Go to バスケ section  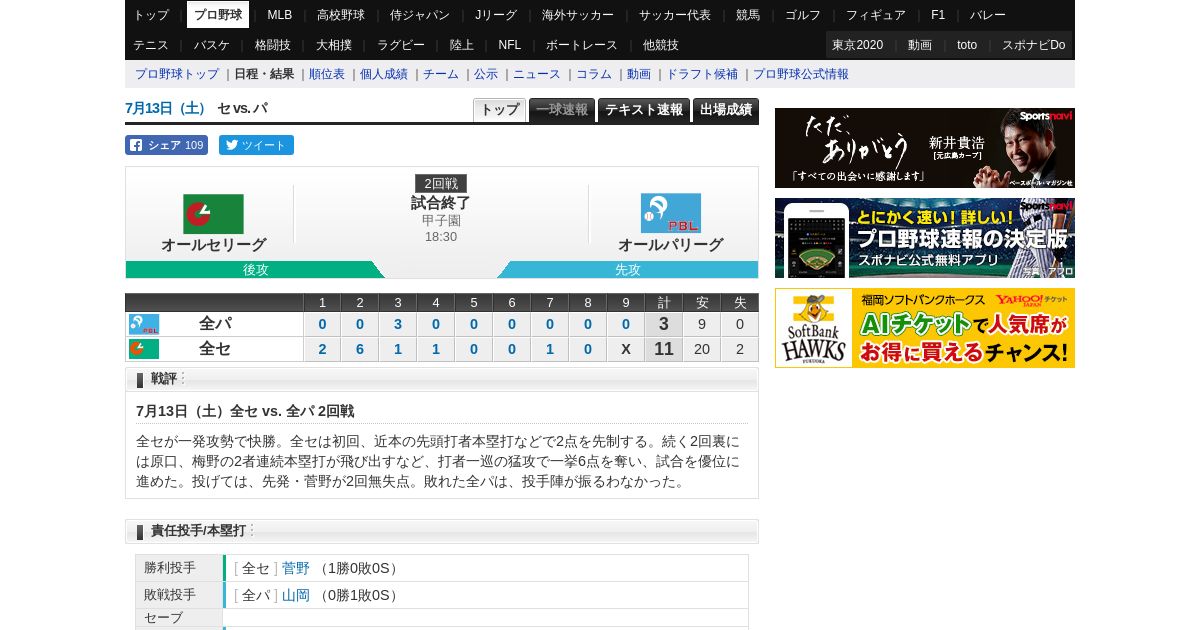[212, 45]
